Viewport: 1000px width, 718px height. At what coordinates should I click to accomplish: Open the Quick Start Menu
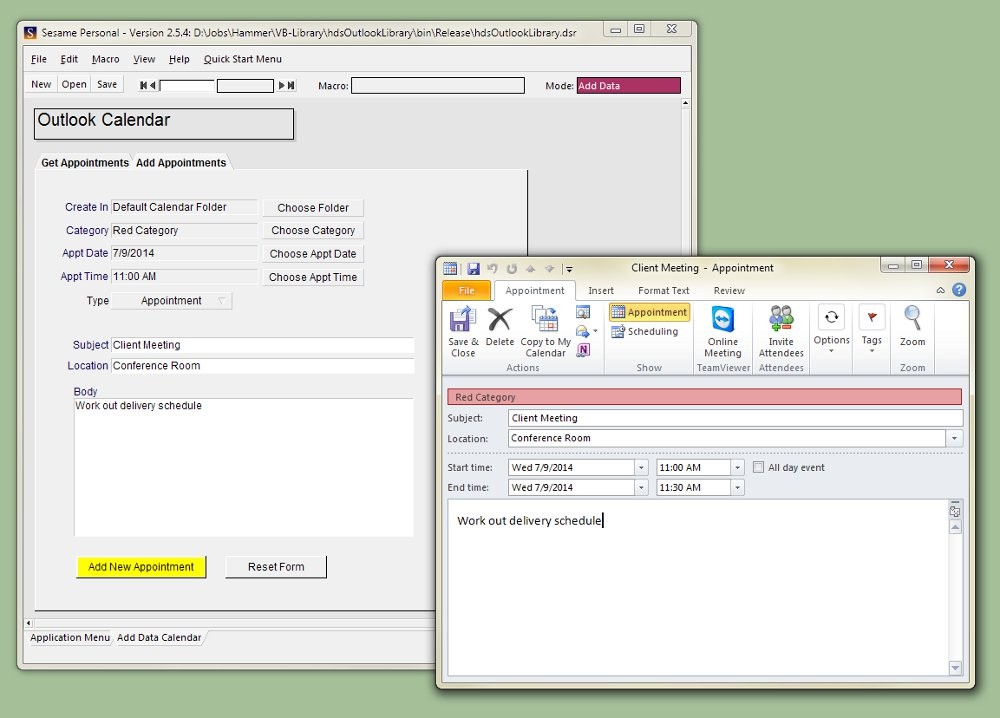242,59
